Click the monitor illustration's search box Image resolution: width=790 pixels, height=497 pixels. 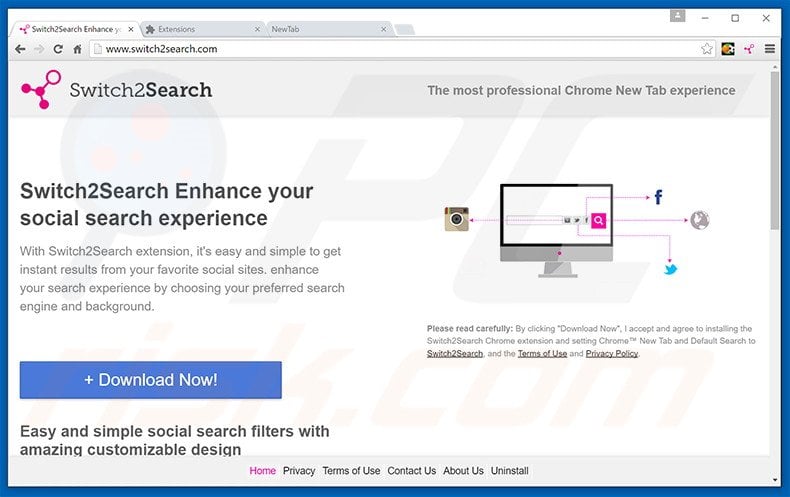click(535, 220)
